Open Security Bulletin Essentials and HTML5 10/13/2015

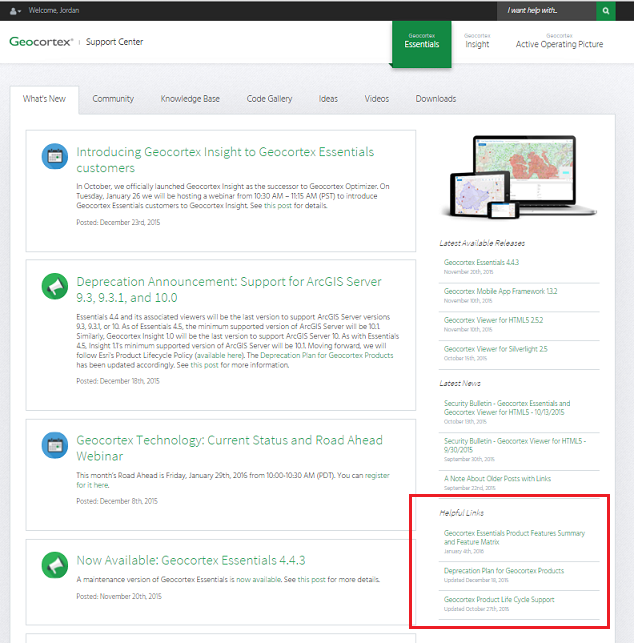click(507, 408)
